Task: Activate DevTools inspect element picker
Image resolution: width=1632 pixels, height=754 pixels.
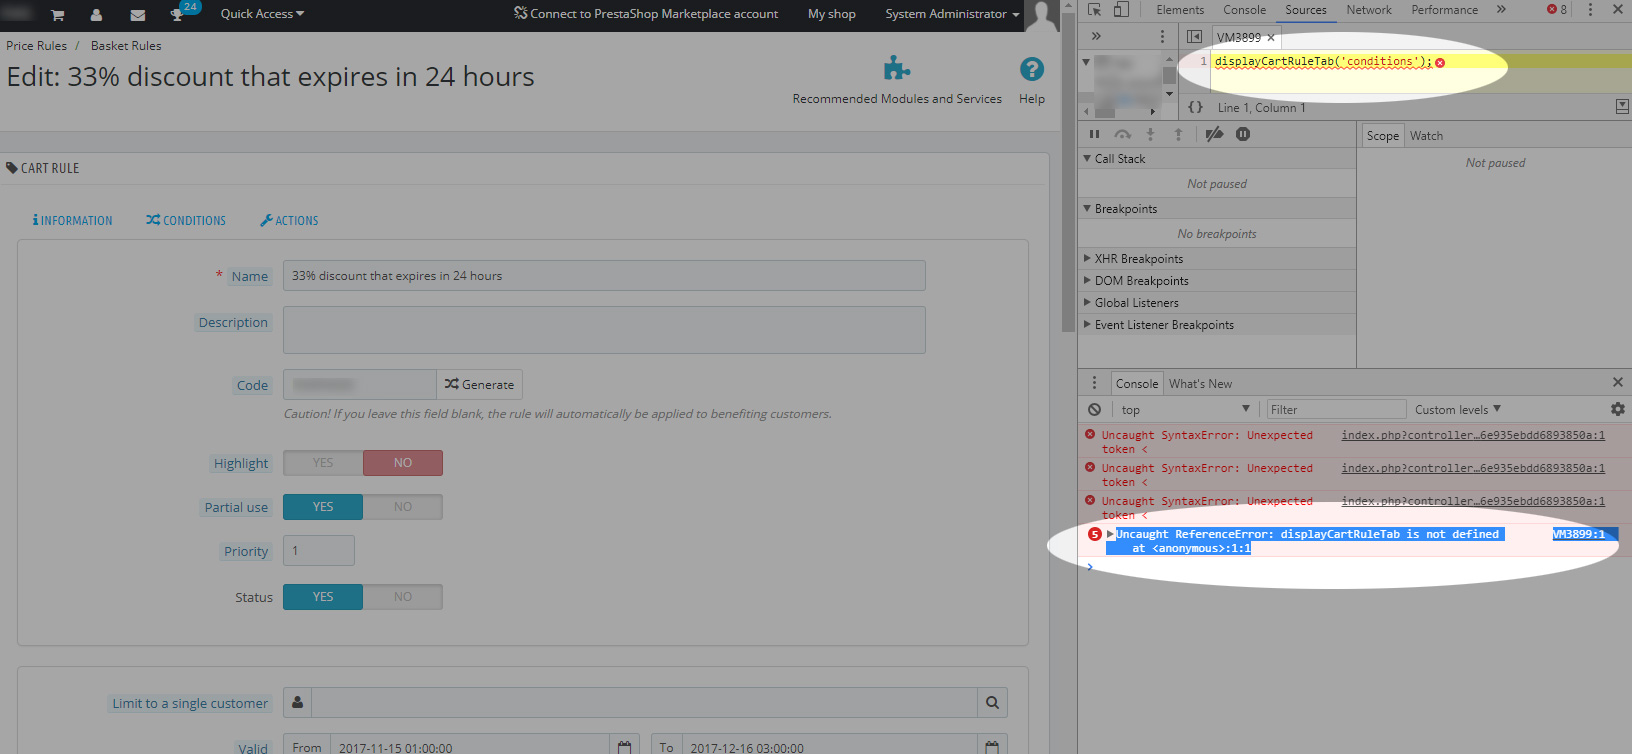Action: (1095, 10)
